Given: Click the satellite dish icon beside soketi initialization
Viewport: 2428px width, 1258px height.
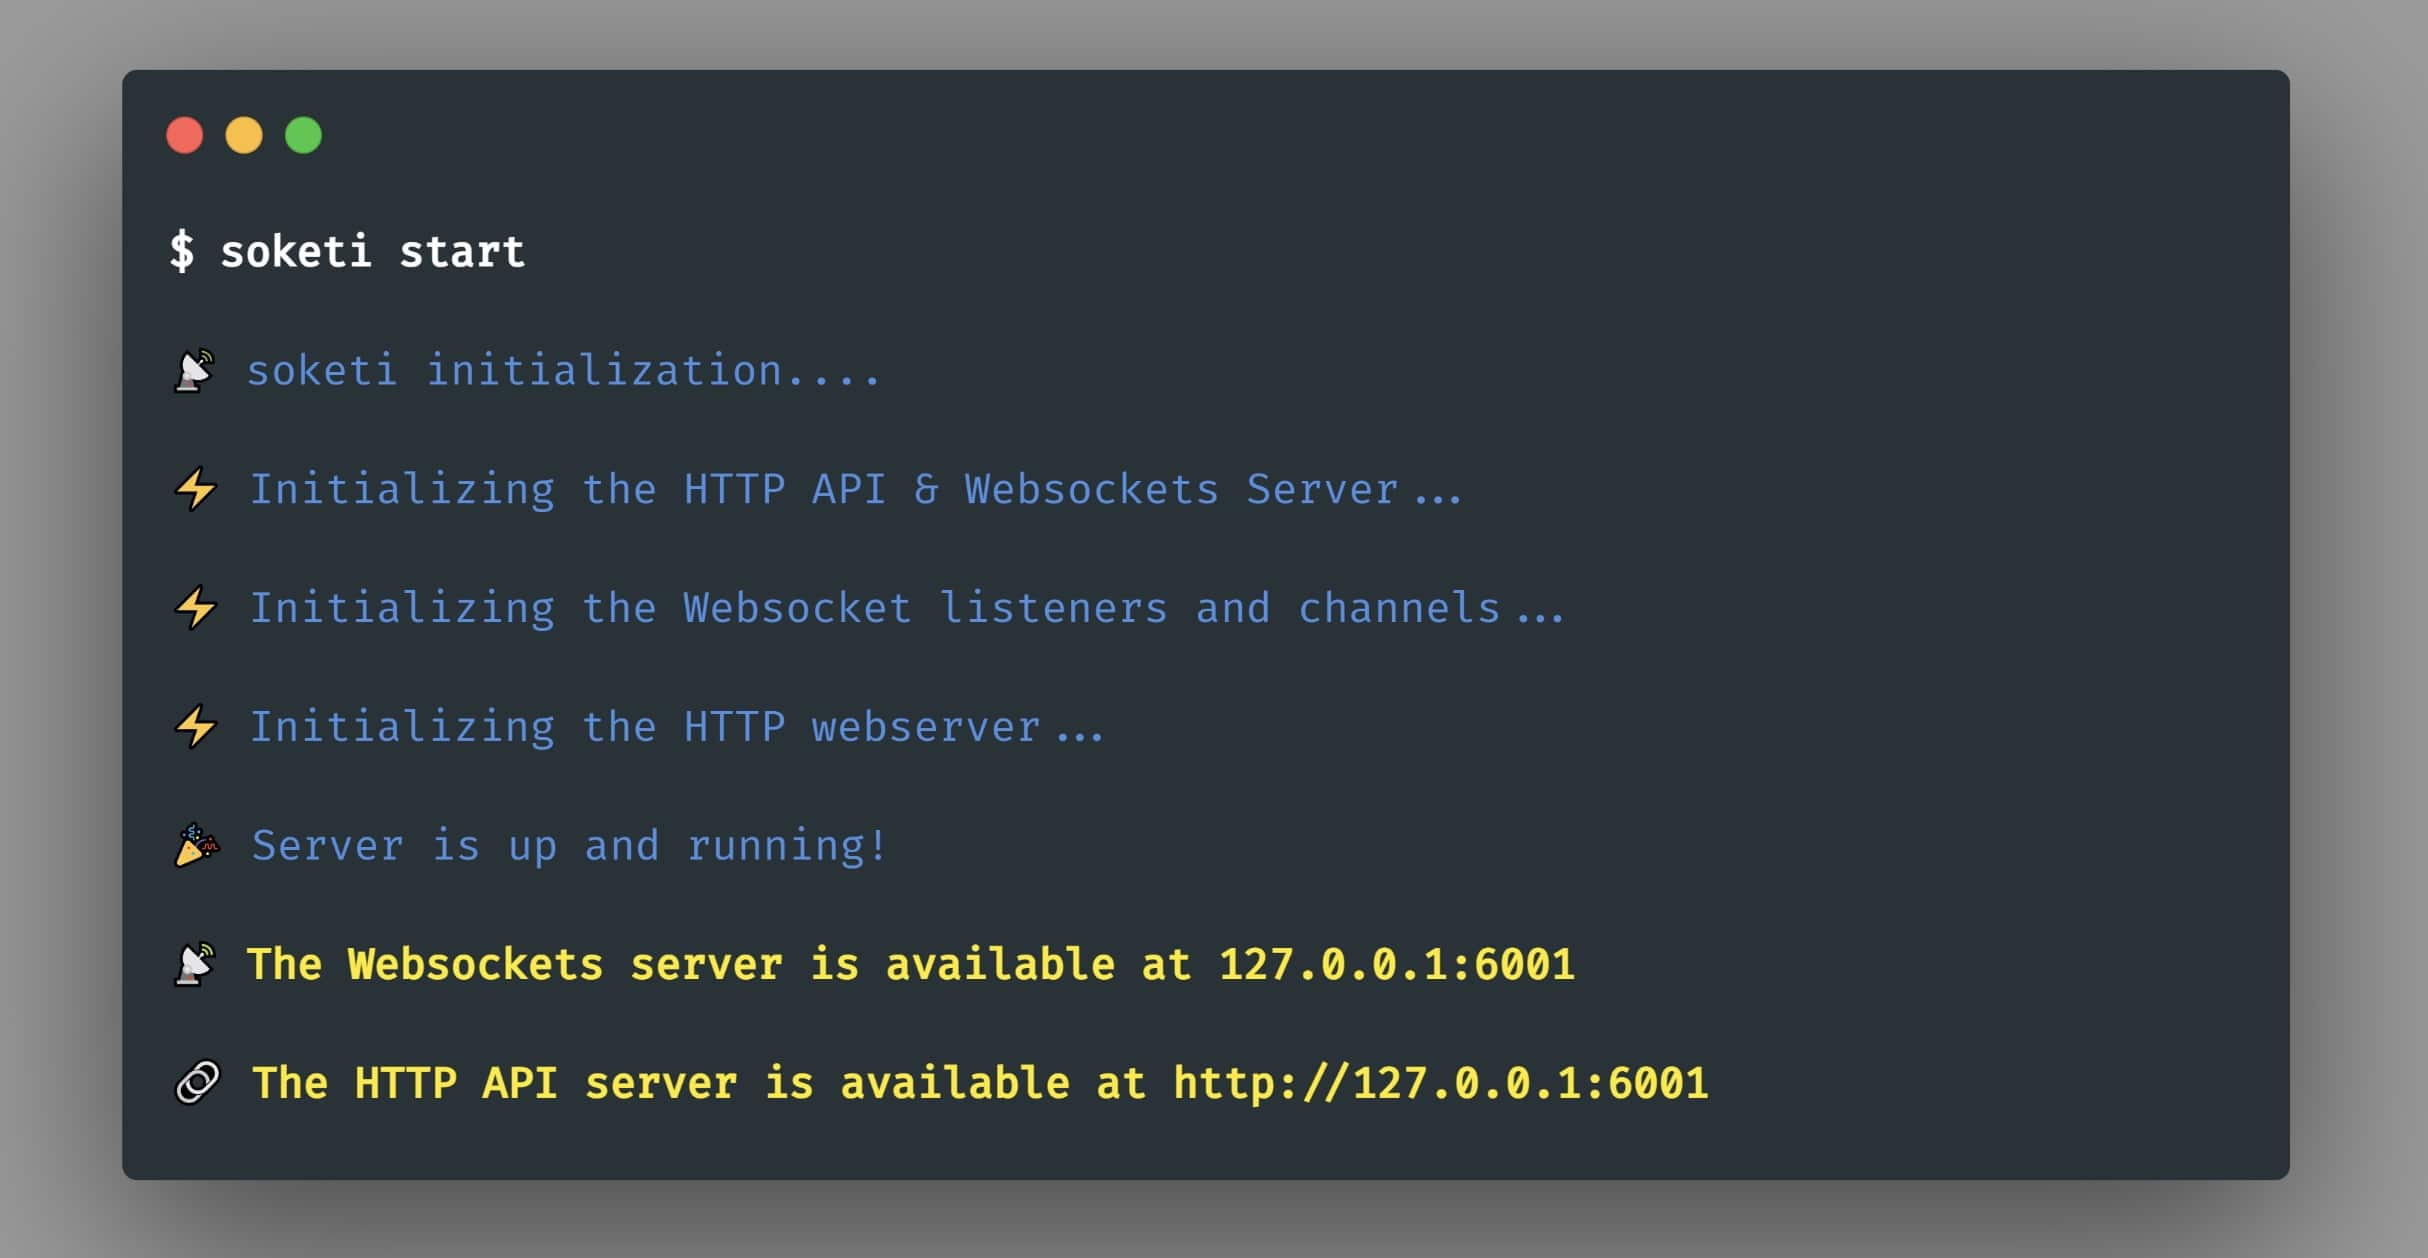Looking at the screenshot, I should click(195, 371).
